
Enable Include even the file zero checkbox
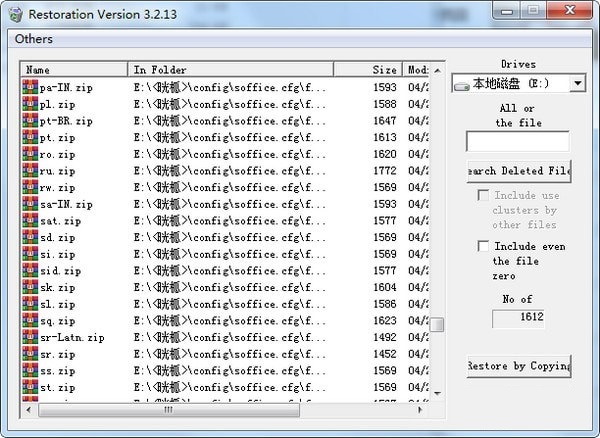point(484,246)
